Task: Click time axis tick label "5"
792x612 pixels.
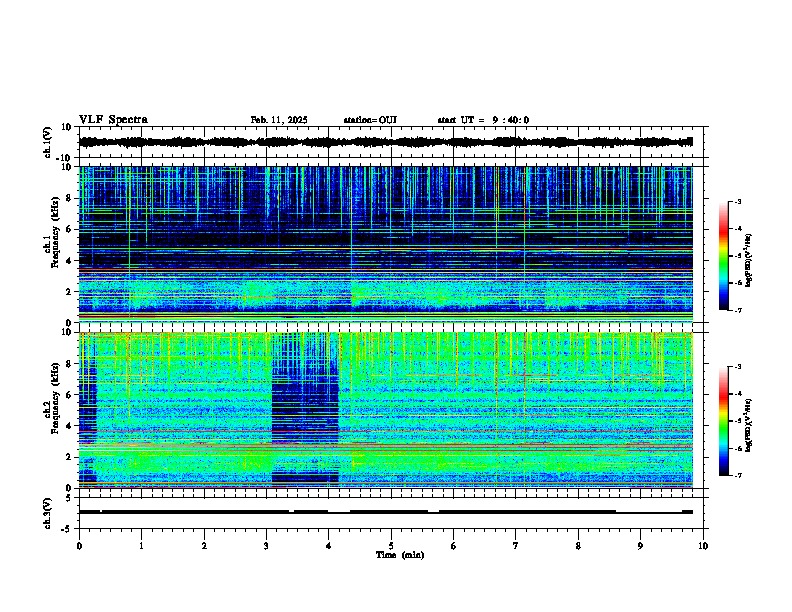Action: (x=391, y=546)
